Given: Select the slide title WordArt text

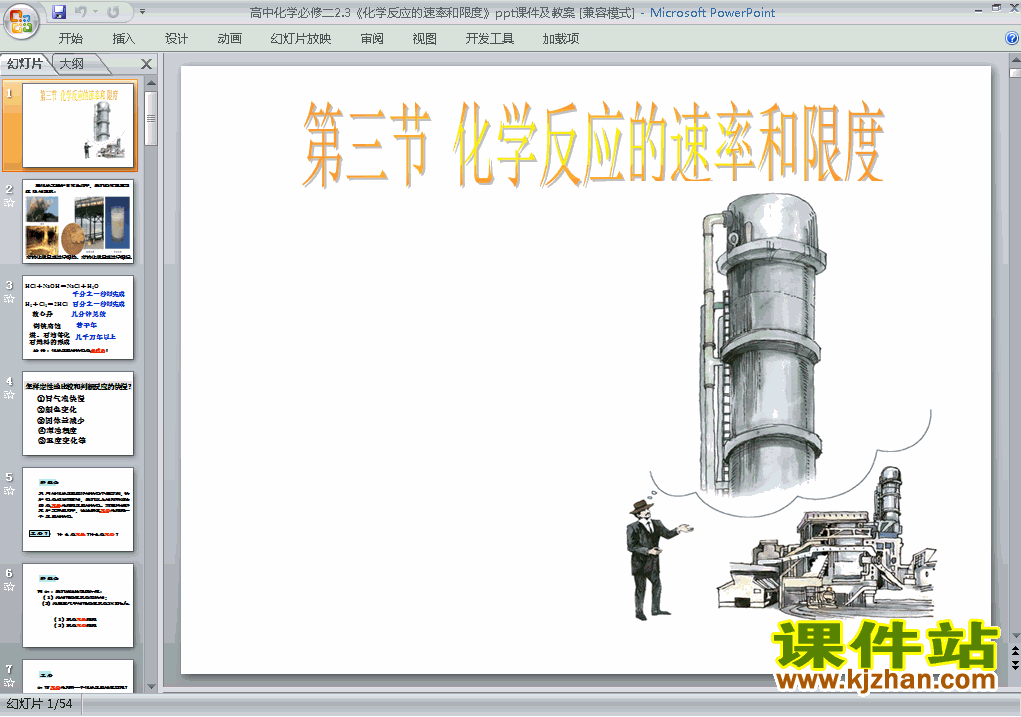Looking at the screenshot, I should pyautogui.click(x=593, y=145).
